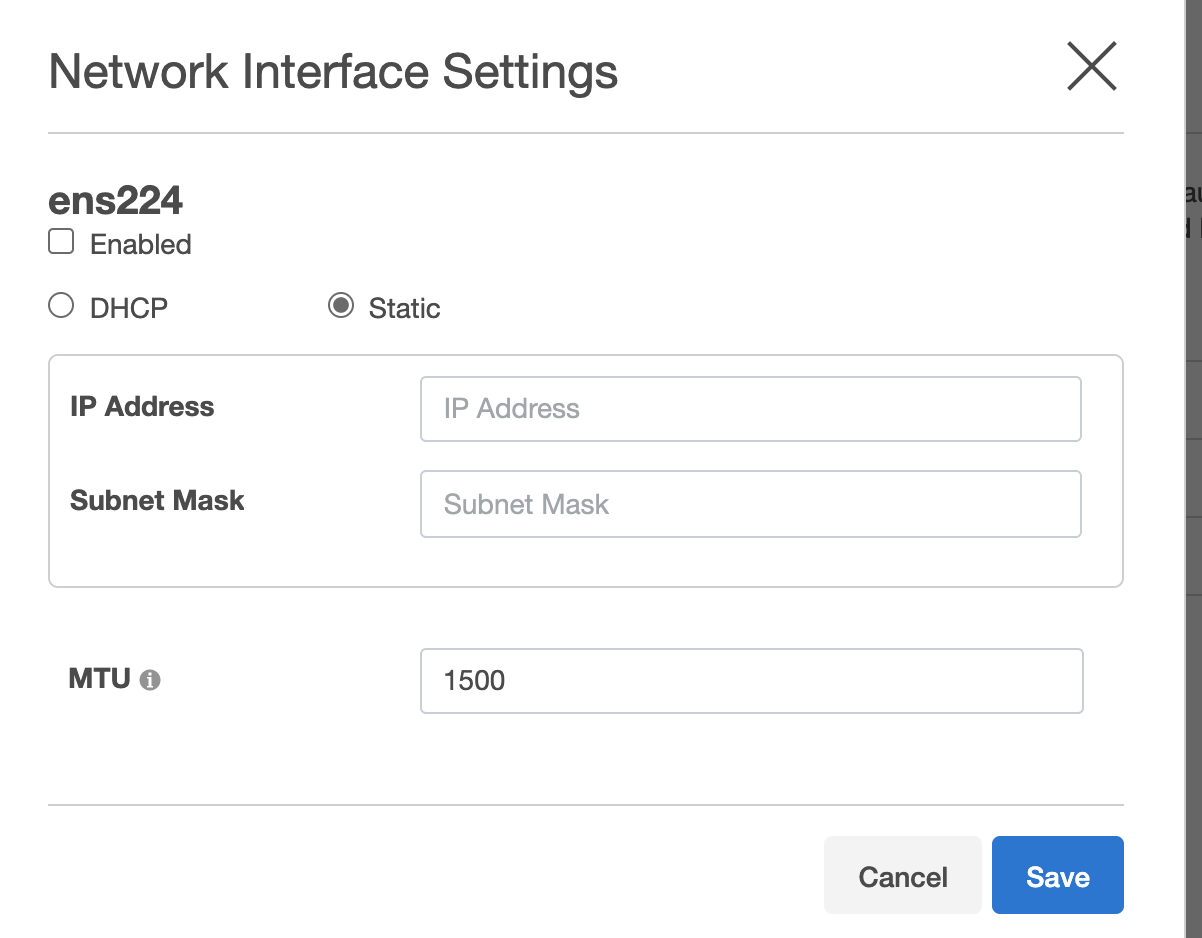1202x938 pixels.
Task: Switch addressing mode to DHCP
Action: point(60,305)
